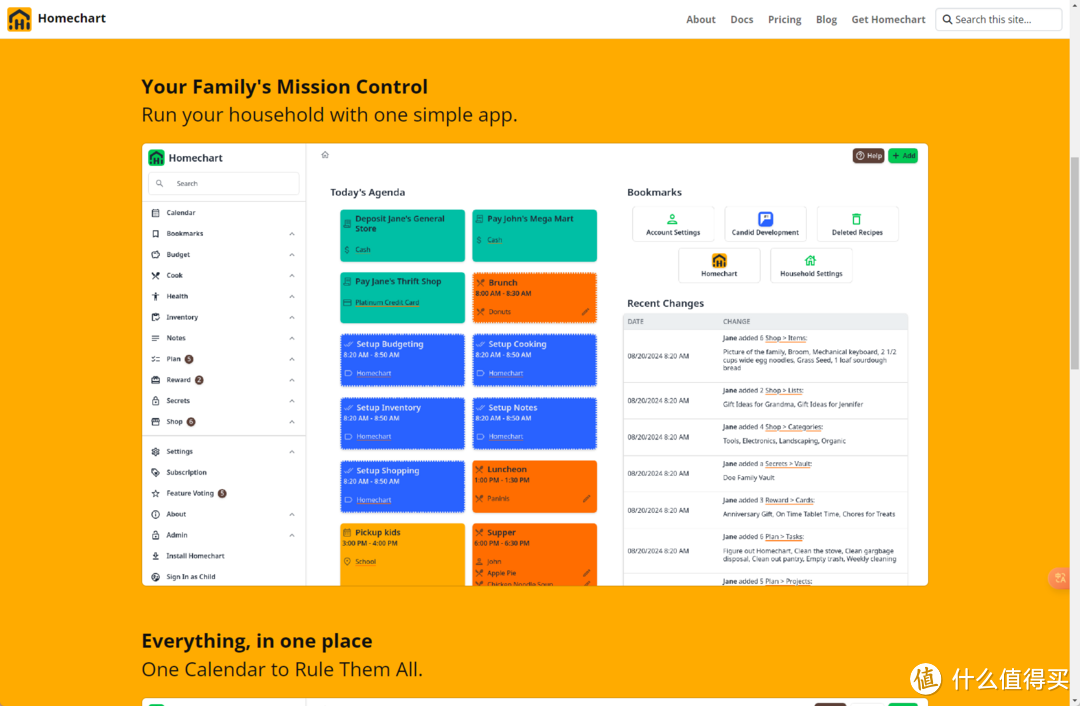Click the Homechart logo icon in header
The height and width of the screenshot is (706, 1080).
pos(19,19)
